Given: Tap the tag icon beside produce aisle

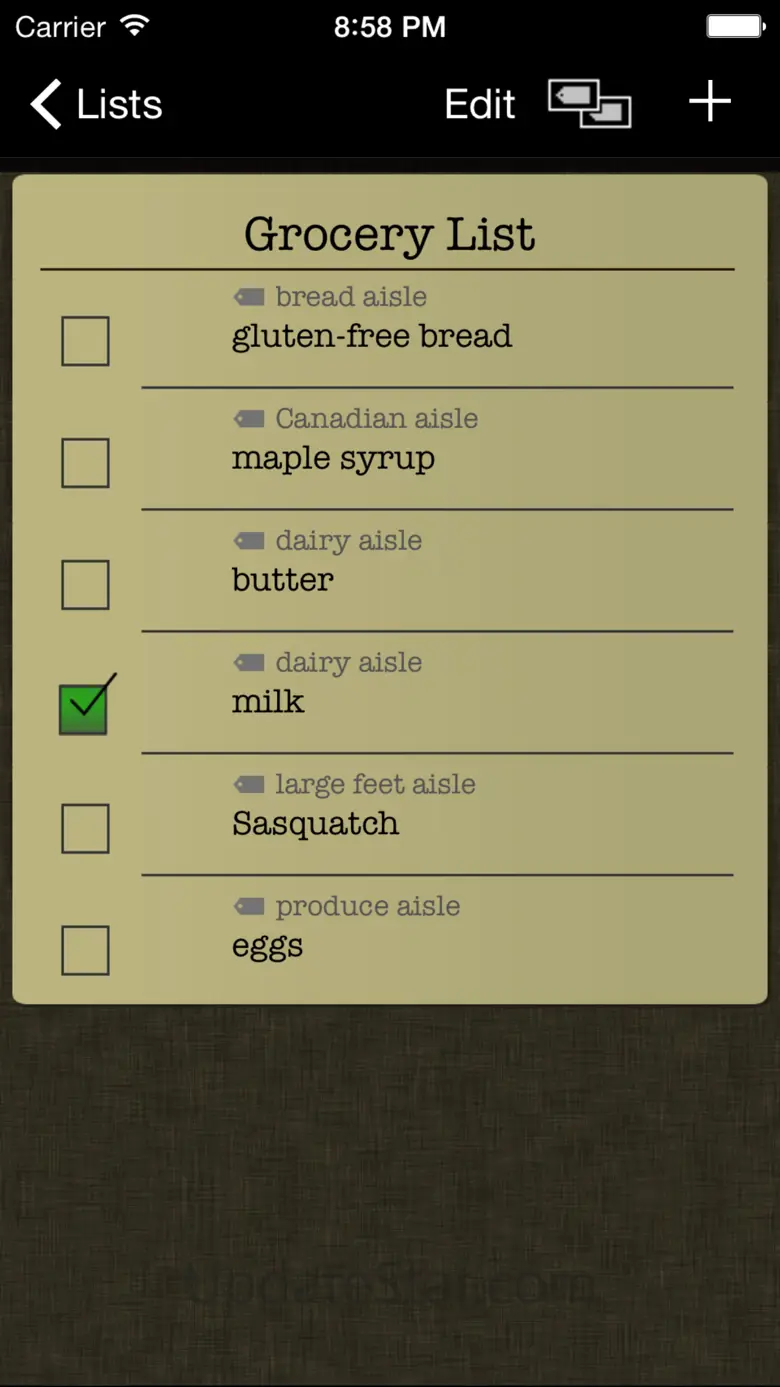Looking at the screenshot, I should pos(249,907).
